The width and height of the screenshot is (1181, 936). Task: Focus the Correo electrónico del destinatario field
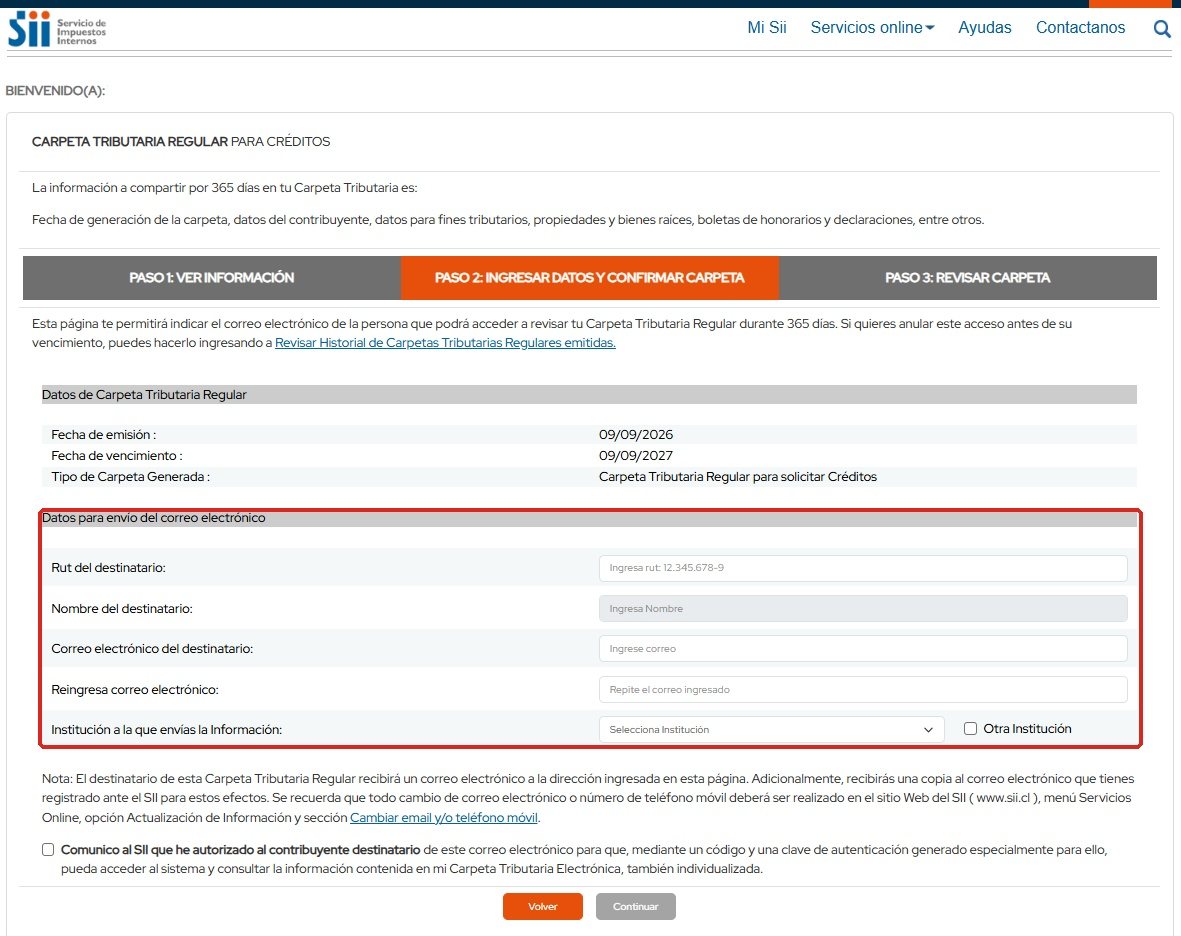(x=863, y=648)
